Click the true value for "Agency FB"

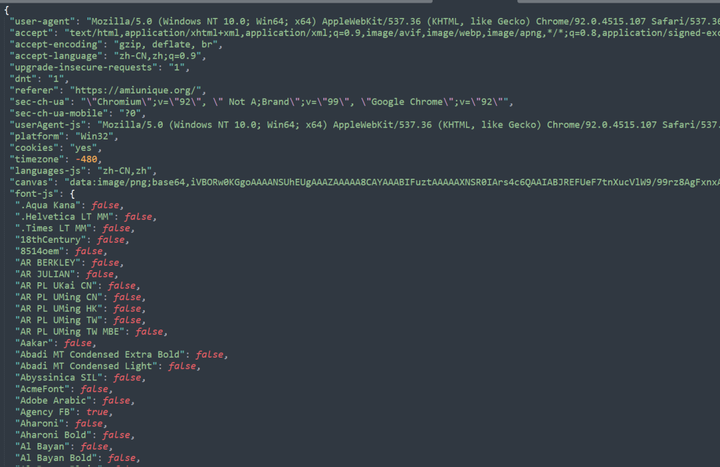[97, 412]
